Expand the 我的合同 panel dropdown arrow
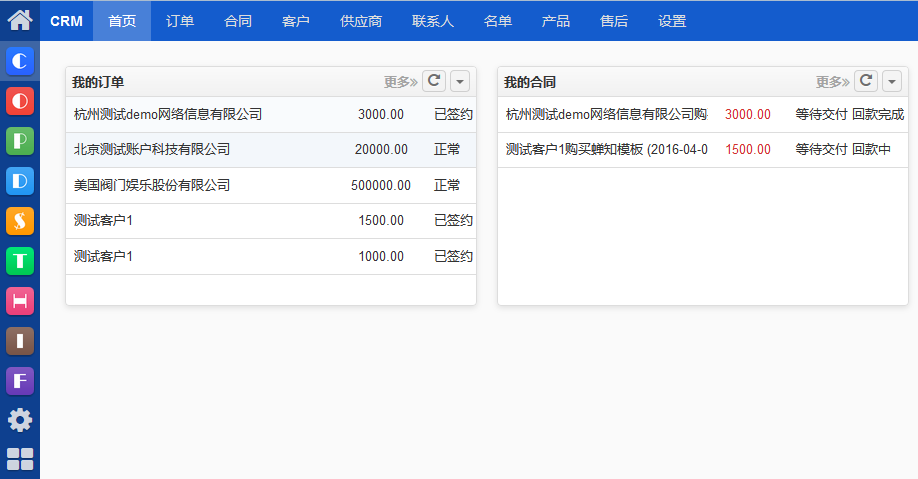The image size is (918, 479). (891, 81)
